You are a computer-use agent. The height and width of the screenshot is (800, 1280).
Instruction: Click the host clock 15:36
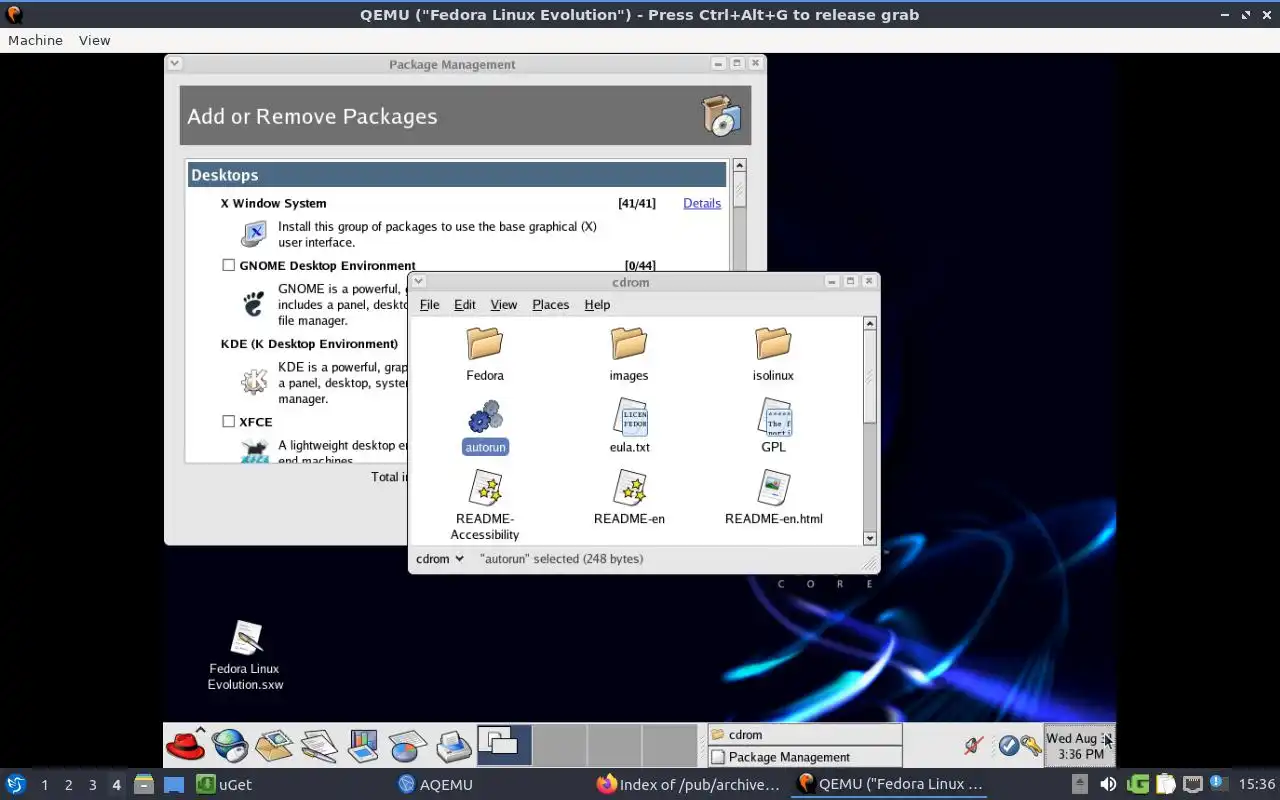(x=1256, y=784)
